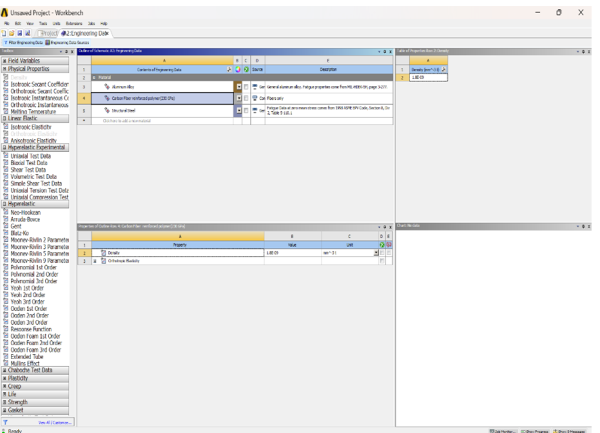The height and width of the screenshot is (433, 600).
Task: Select Biaxial Test Data entry
Action: pyautogui.click(x=29, y=163)
